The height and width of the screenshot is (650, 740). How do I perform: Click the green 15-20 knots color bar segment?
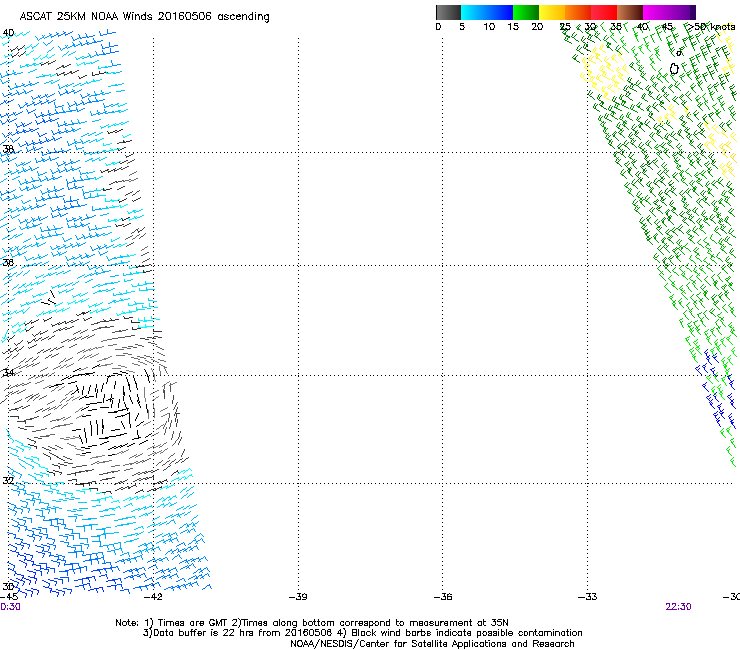[526, 12]
